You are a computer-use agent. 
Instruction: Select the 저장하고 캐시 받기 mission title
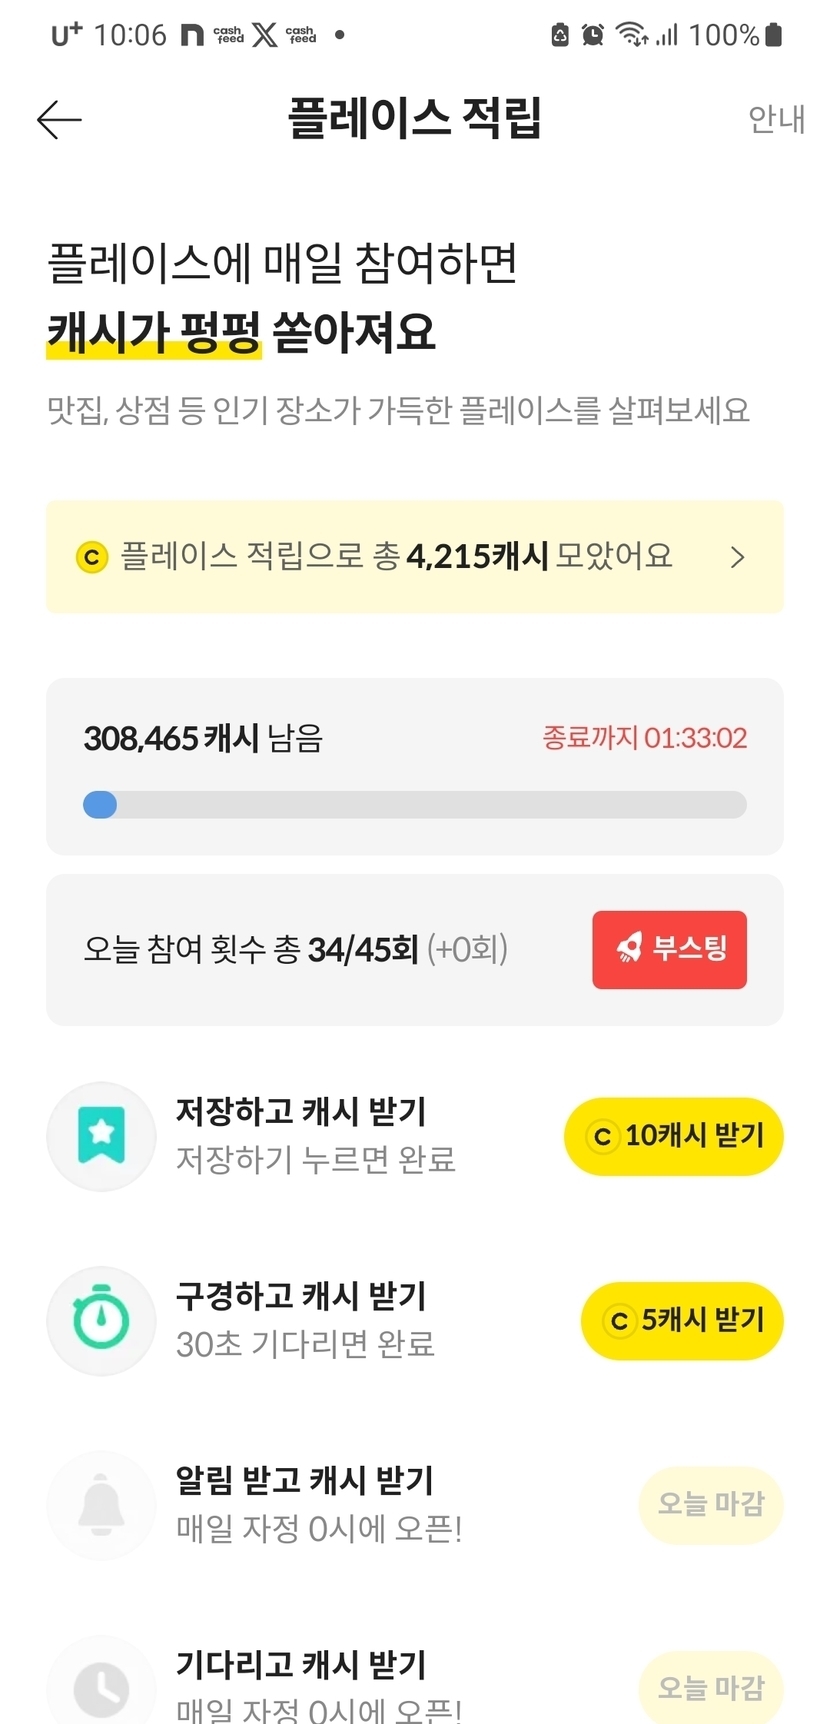(301, 1111)
